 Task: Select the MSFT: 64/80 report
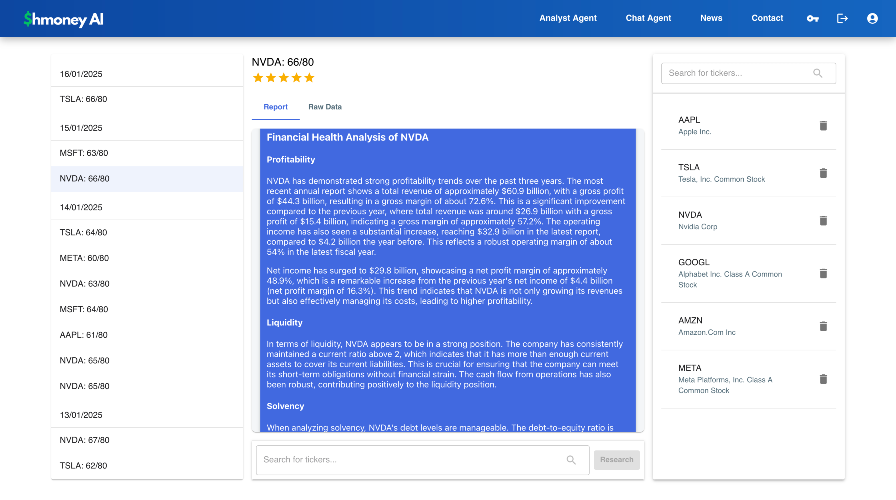[x=147, y=309]
